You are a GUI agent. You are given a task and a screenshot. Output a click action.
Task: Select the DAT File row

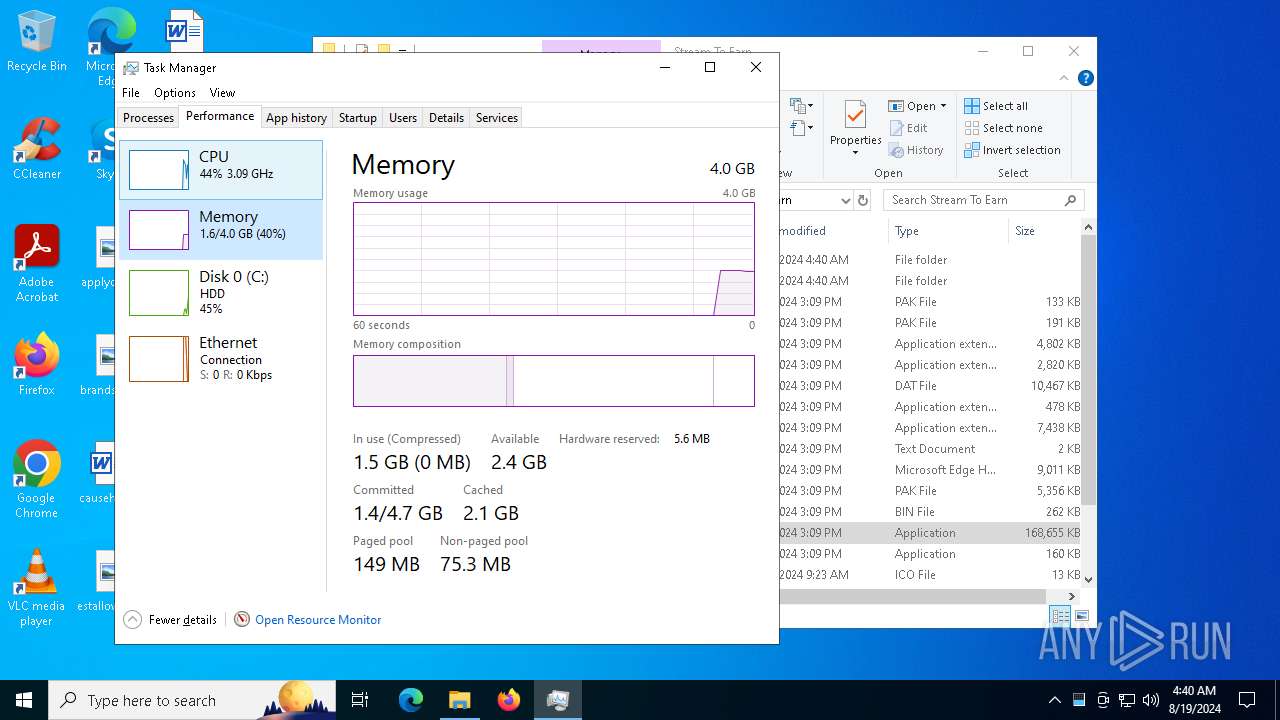[930, 386]
